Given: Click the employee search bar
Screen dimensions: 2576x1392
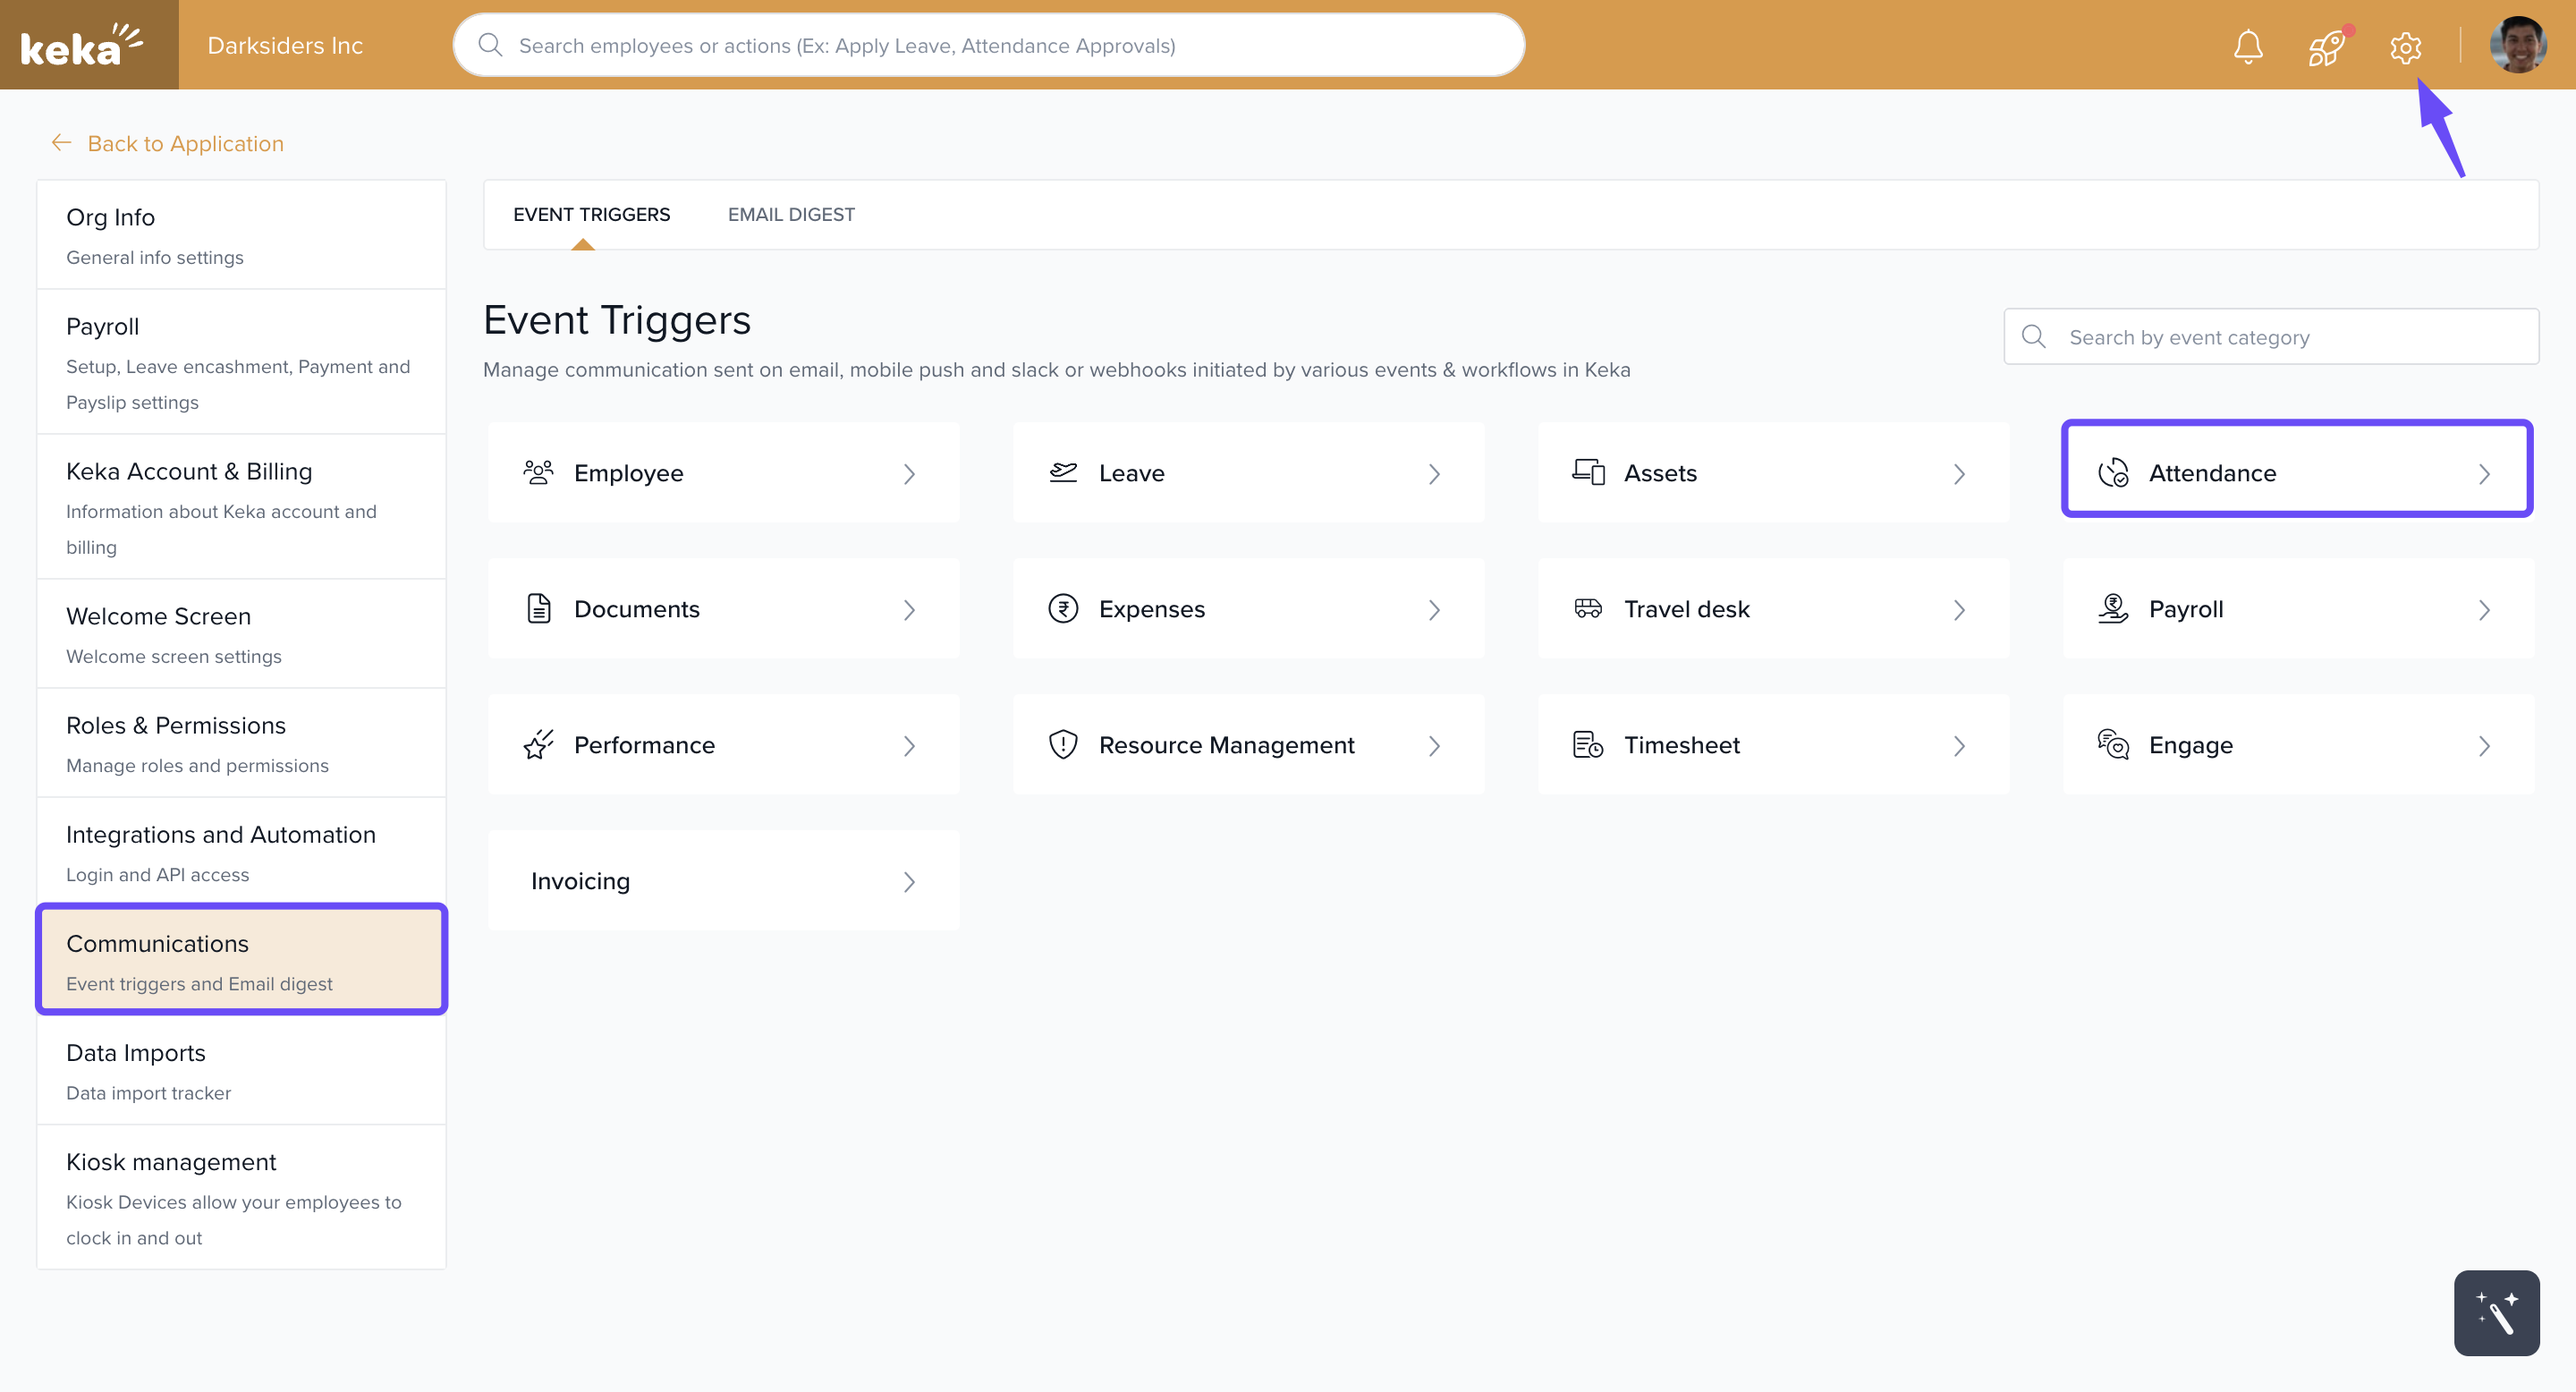Looking at the screenshot, I should (988, 45).
